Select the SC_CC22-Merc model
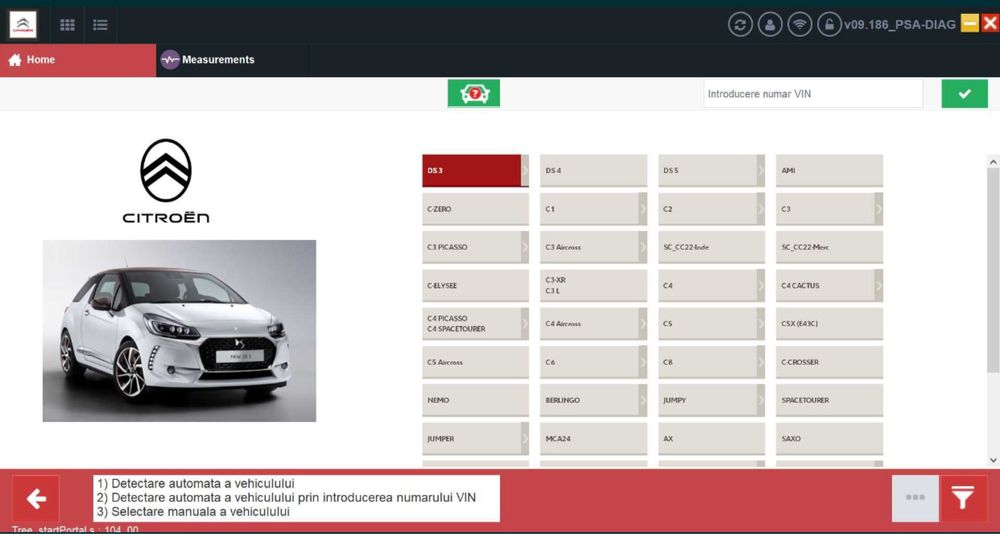The height and width of the screenshot is (534, 1000). point(829,247)
